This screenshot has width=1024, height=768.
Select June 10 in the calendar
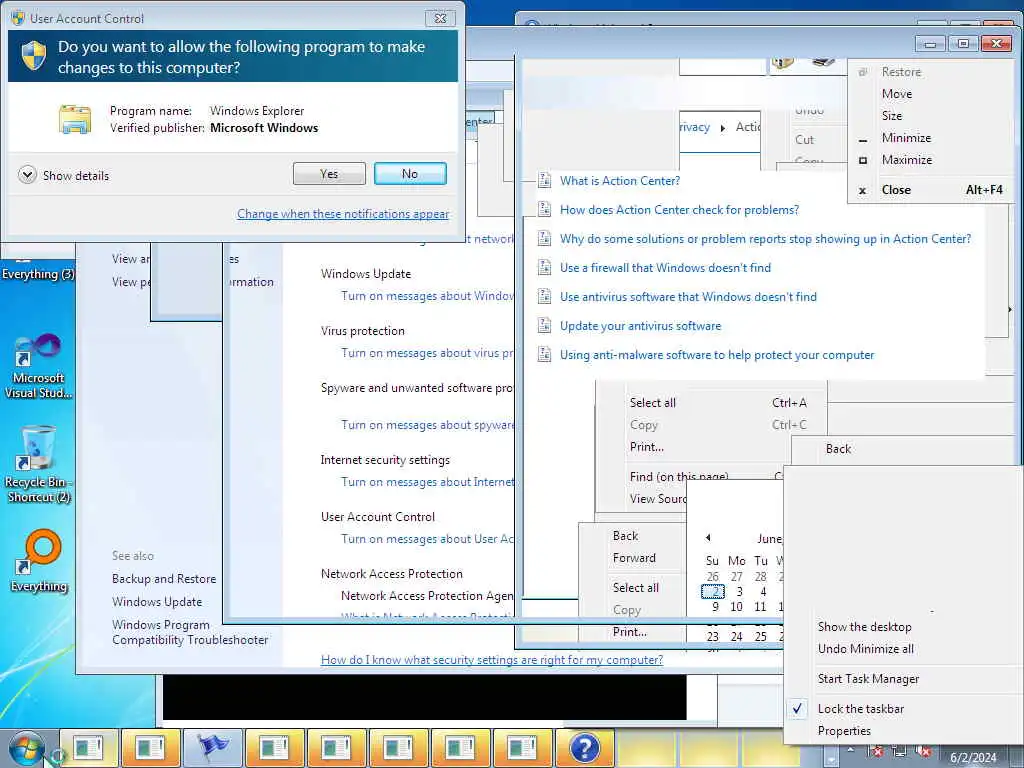[x=736, y=607]
